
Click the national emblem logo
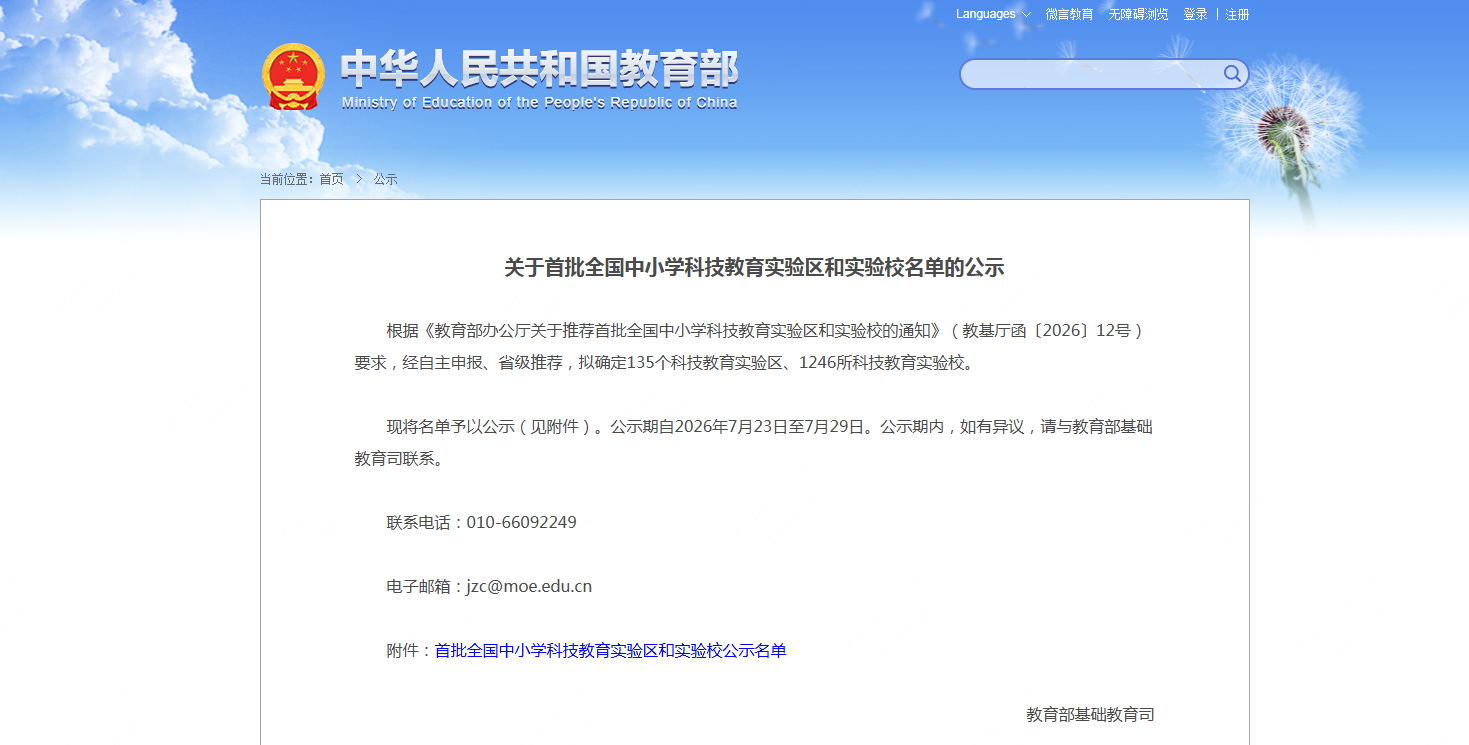click(293, 76)
